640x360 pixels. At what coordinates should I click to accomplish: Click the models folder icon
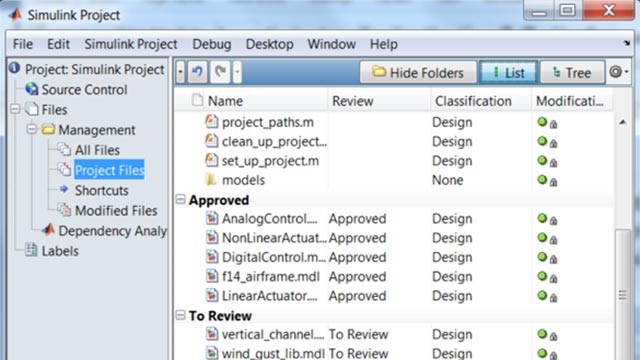[x=211, y=179]
